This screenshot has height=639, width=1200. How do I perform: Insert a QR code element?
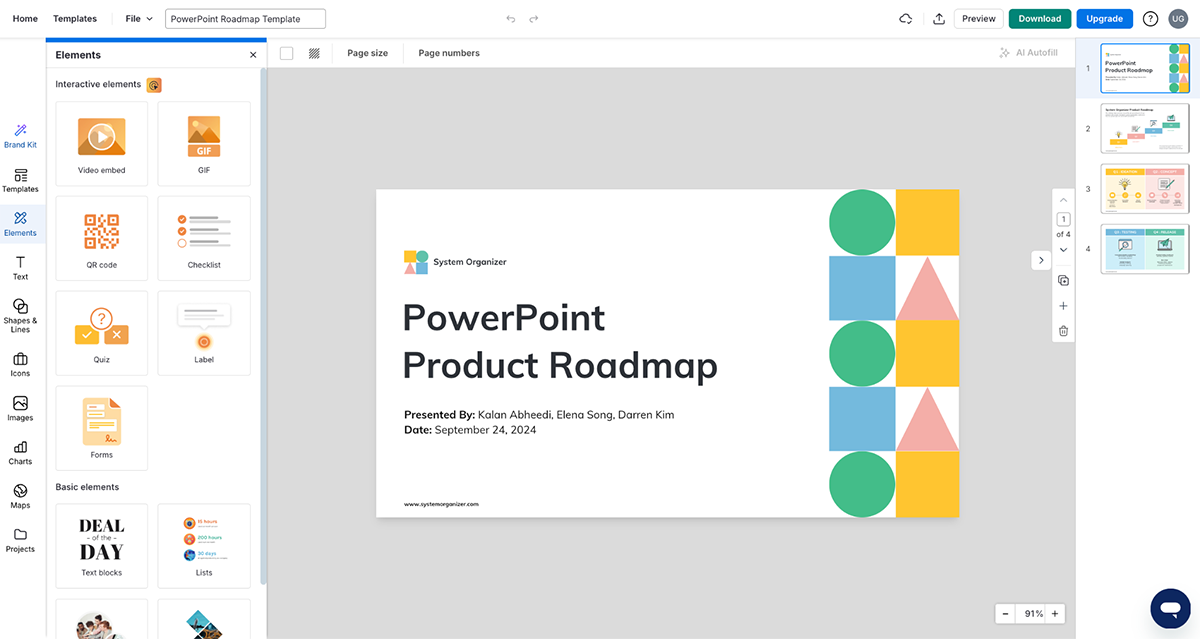pos(101,238)
